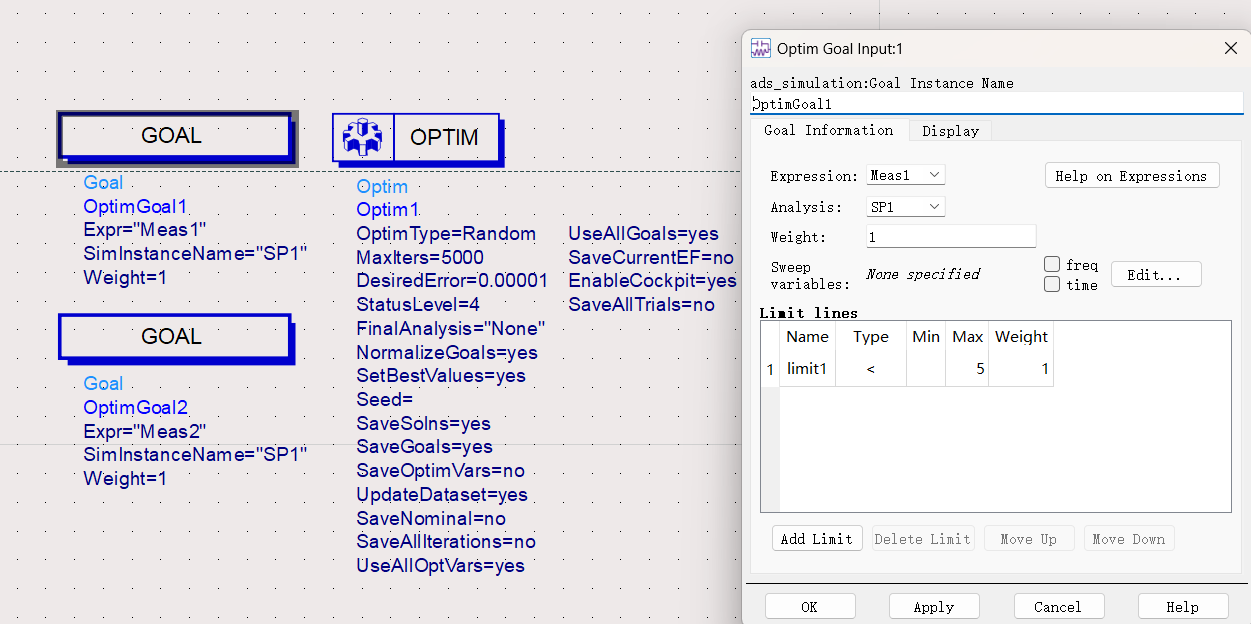1251x624 pixels.
Task: Click the OPTIM controller gear icon
Action: click(363, 138)
